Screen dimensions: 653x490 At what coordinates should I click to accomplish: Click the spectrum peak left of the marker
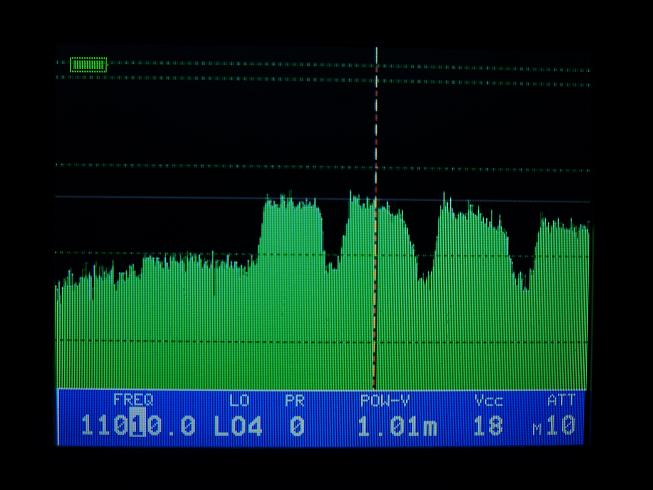(353, 196)
